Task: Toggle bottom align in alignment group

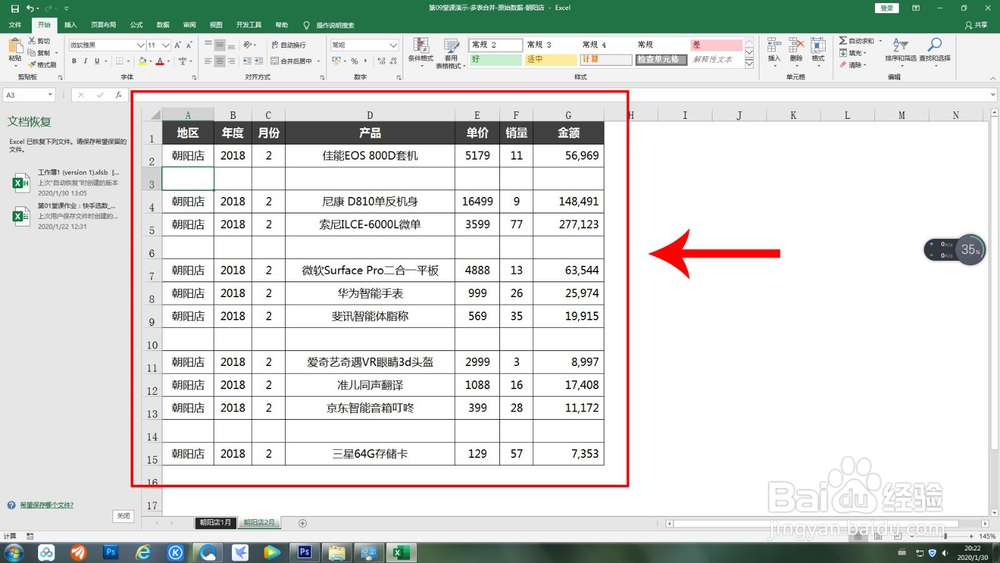Action: click(231, 45)
